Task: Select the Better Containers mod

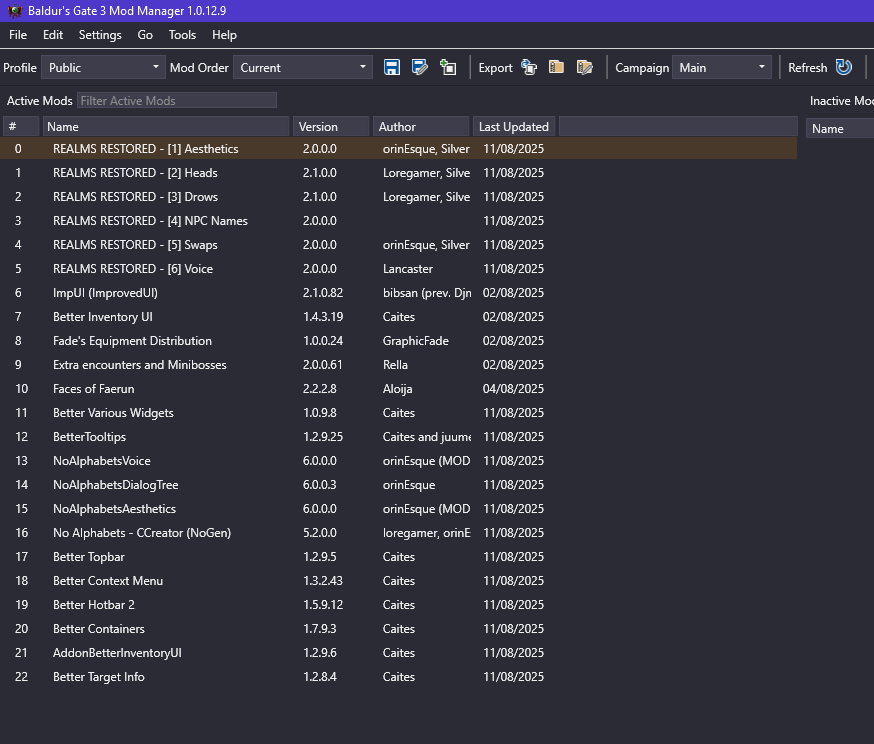Action: [x=399, y=628]
